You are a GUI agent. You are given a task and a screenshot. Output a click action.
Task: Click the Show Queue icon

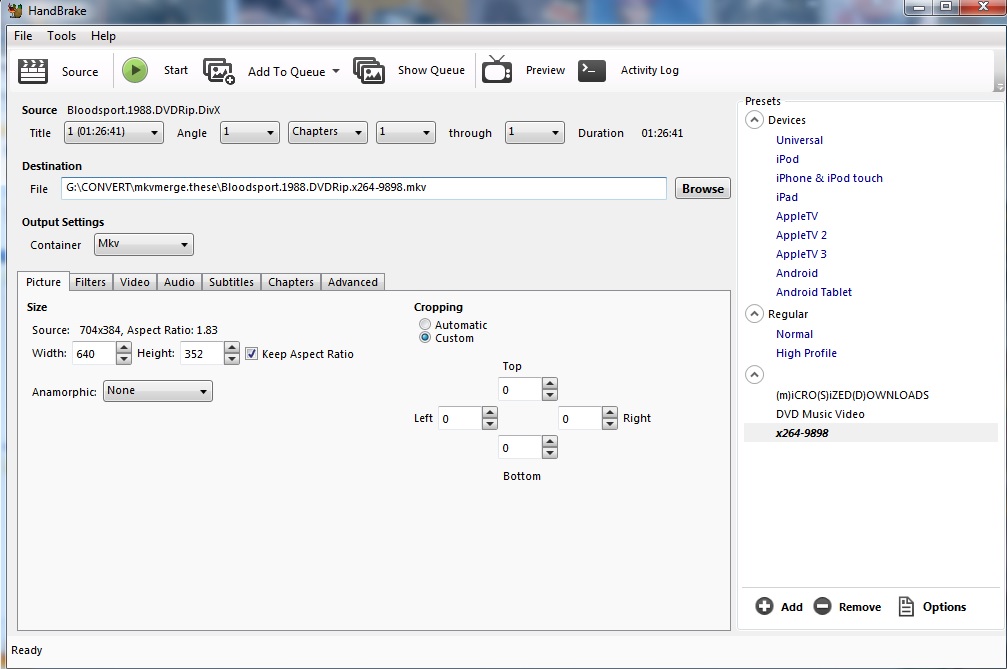(x=369, y=71)
